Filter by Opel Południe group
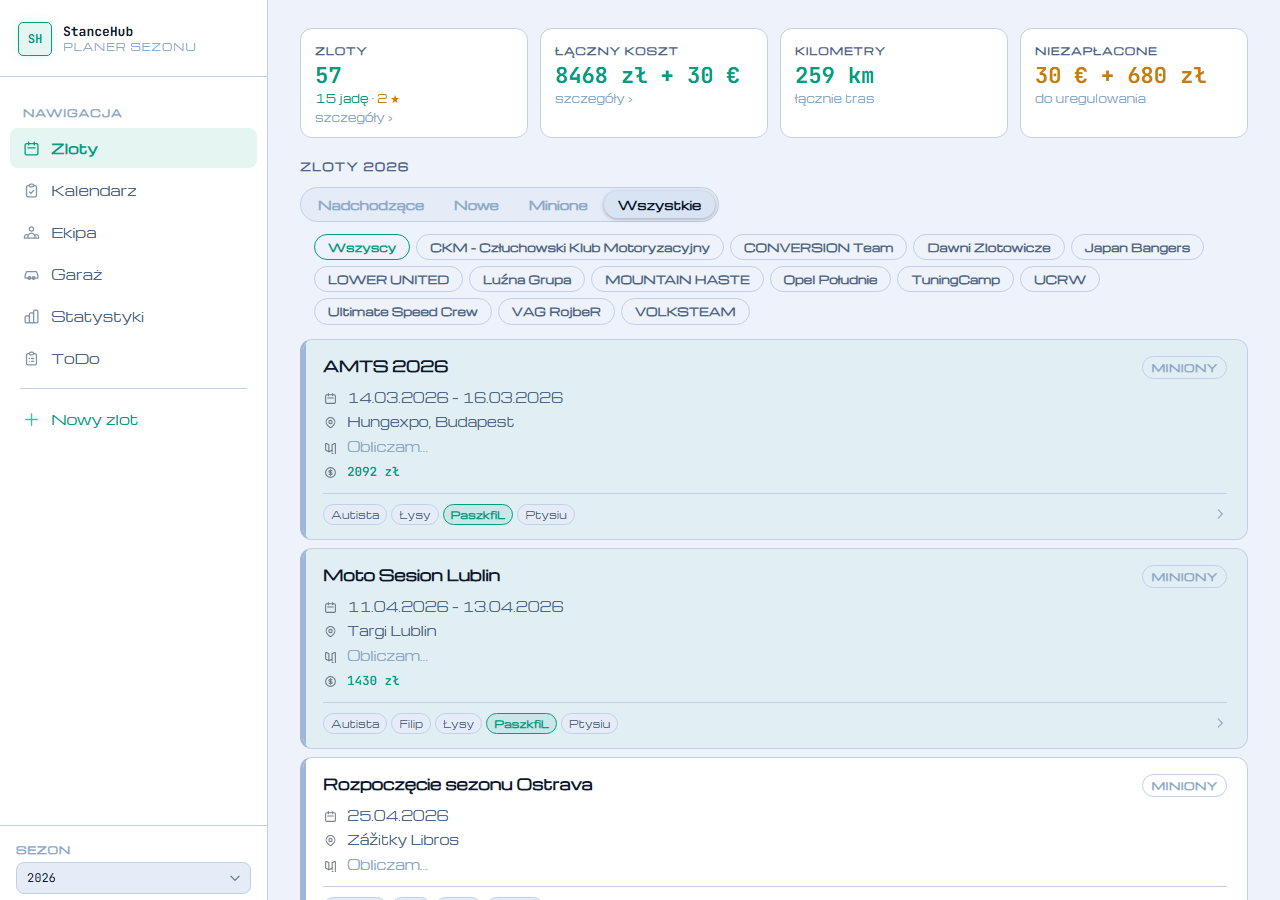Image resolution: width=1280 pixels, height=900 pixels. coord(831,279)
